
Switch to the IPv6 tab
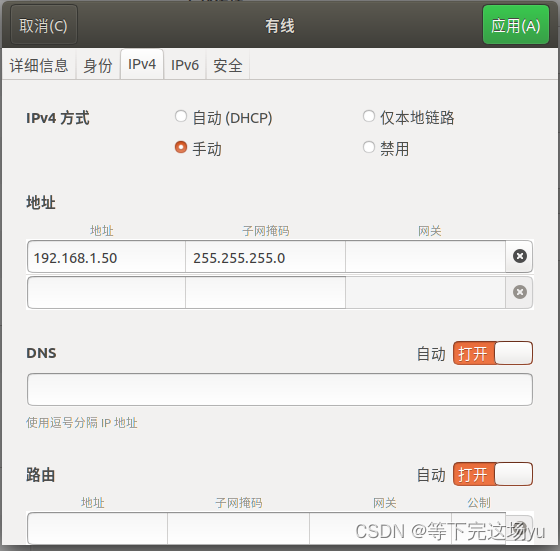tap(185, 65)
